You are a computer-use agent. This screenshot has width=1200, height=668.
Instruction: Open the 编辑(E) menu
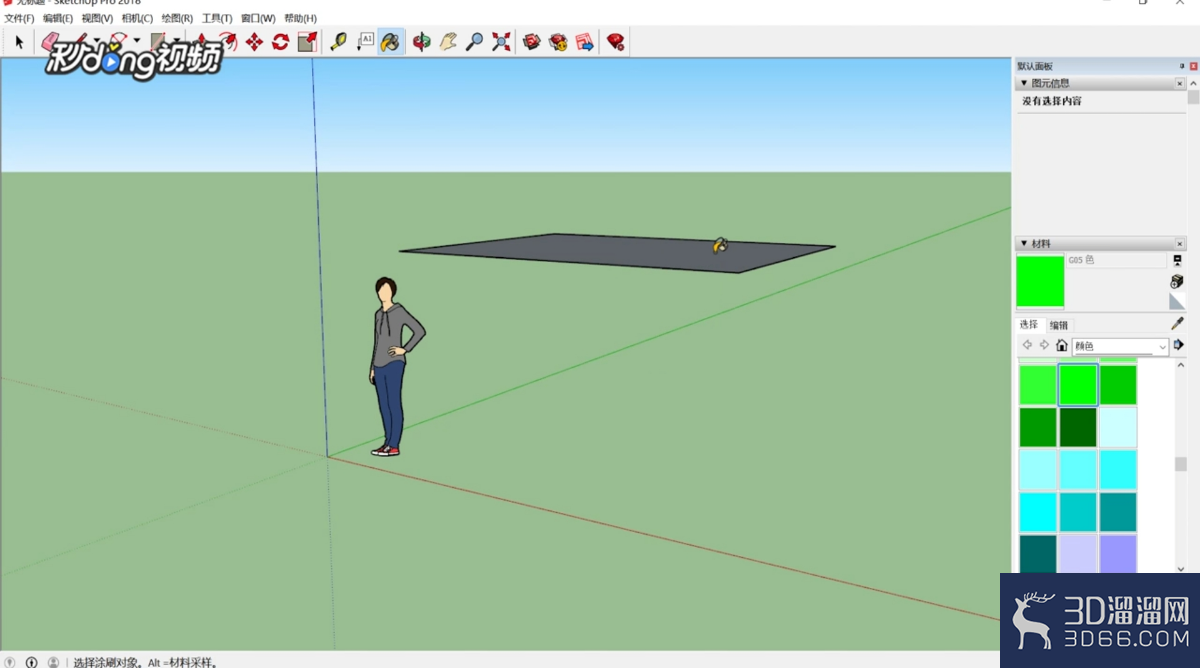(x=58, y=18)
